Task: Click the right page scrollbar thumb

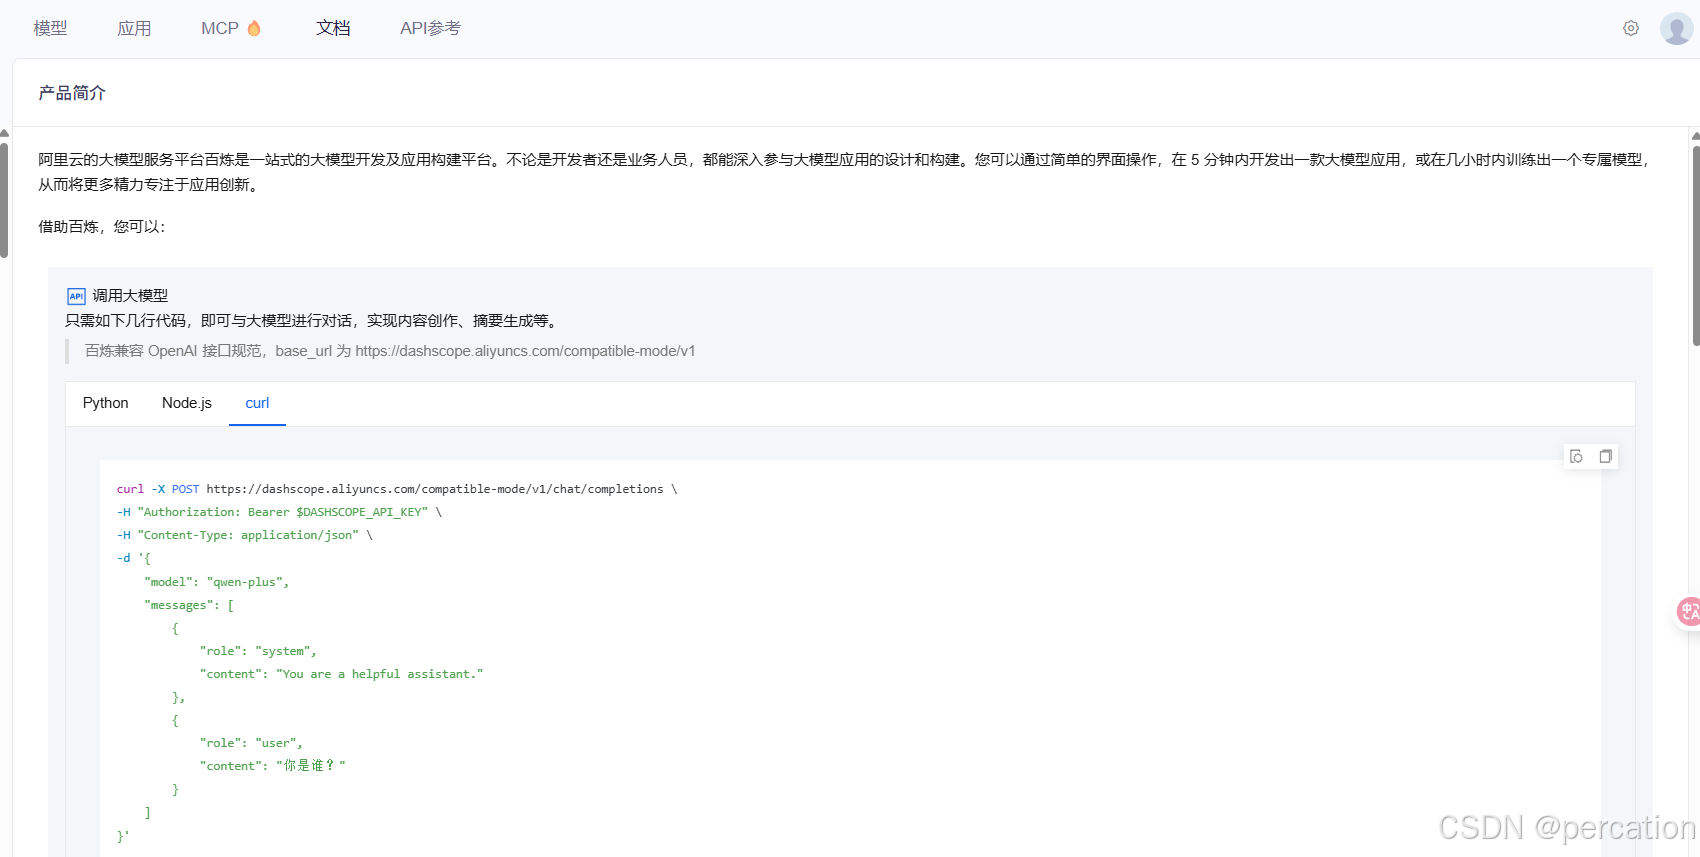Action: (x=1695, y=245)
